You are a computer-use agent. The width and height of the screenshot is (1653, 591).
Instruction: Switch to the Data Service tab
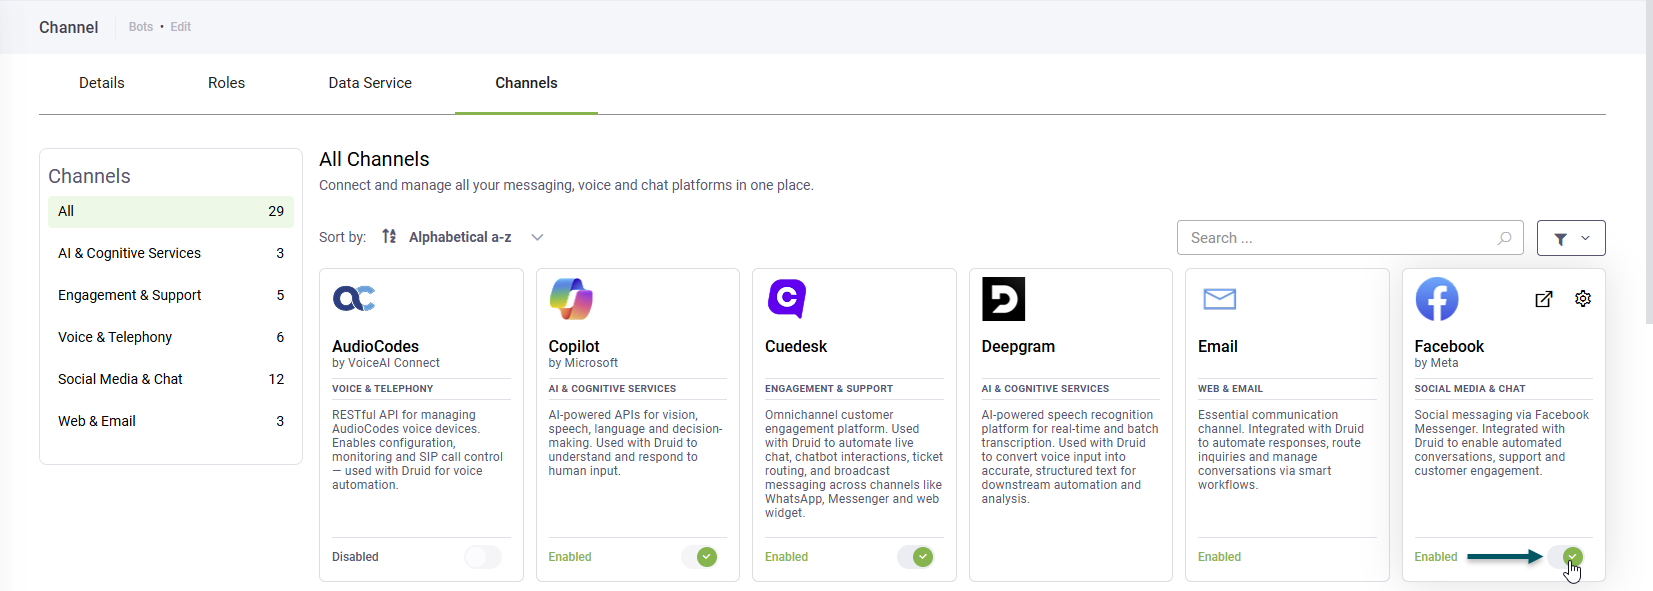[x=370, y=83]
